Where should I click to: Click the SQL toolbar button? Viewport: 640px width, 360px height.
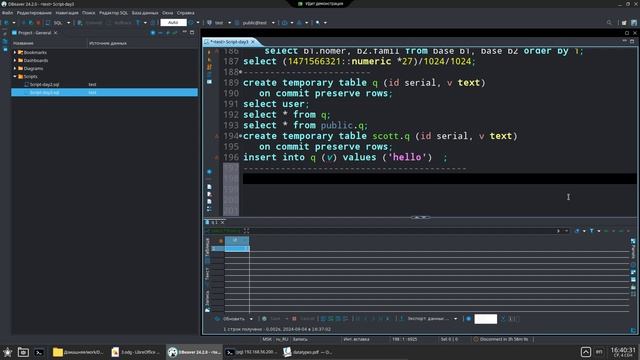point(55,23)
